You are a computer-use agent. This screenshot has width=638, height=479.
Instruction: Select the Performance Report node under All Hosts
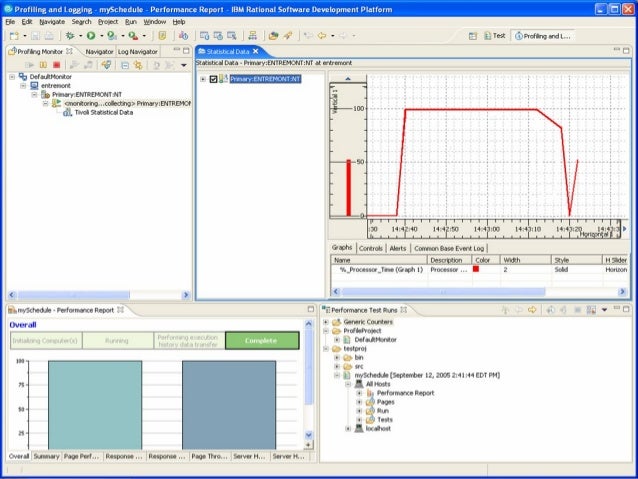(x=405, y=393)
